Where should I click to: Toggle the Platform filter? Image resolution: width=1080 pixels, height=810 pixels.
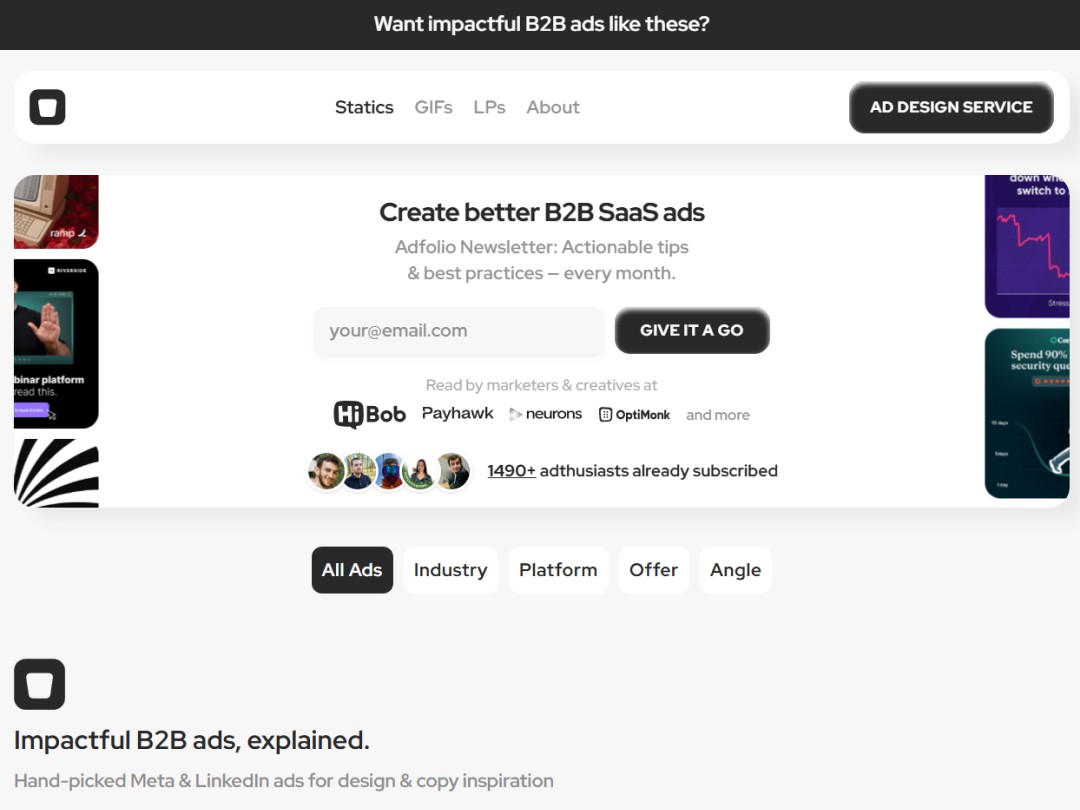point(558,570)
